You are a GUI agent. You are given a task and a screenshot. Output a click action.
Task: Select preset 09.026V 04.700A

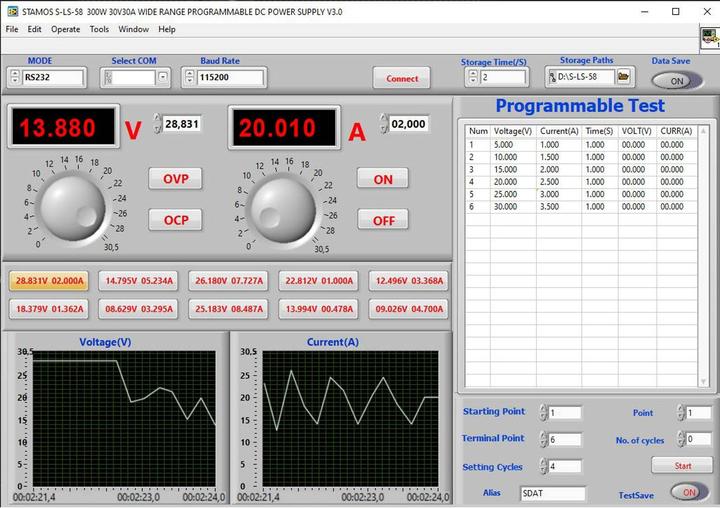409,309
